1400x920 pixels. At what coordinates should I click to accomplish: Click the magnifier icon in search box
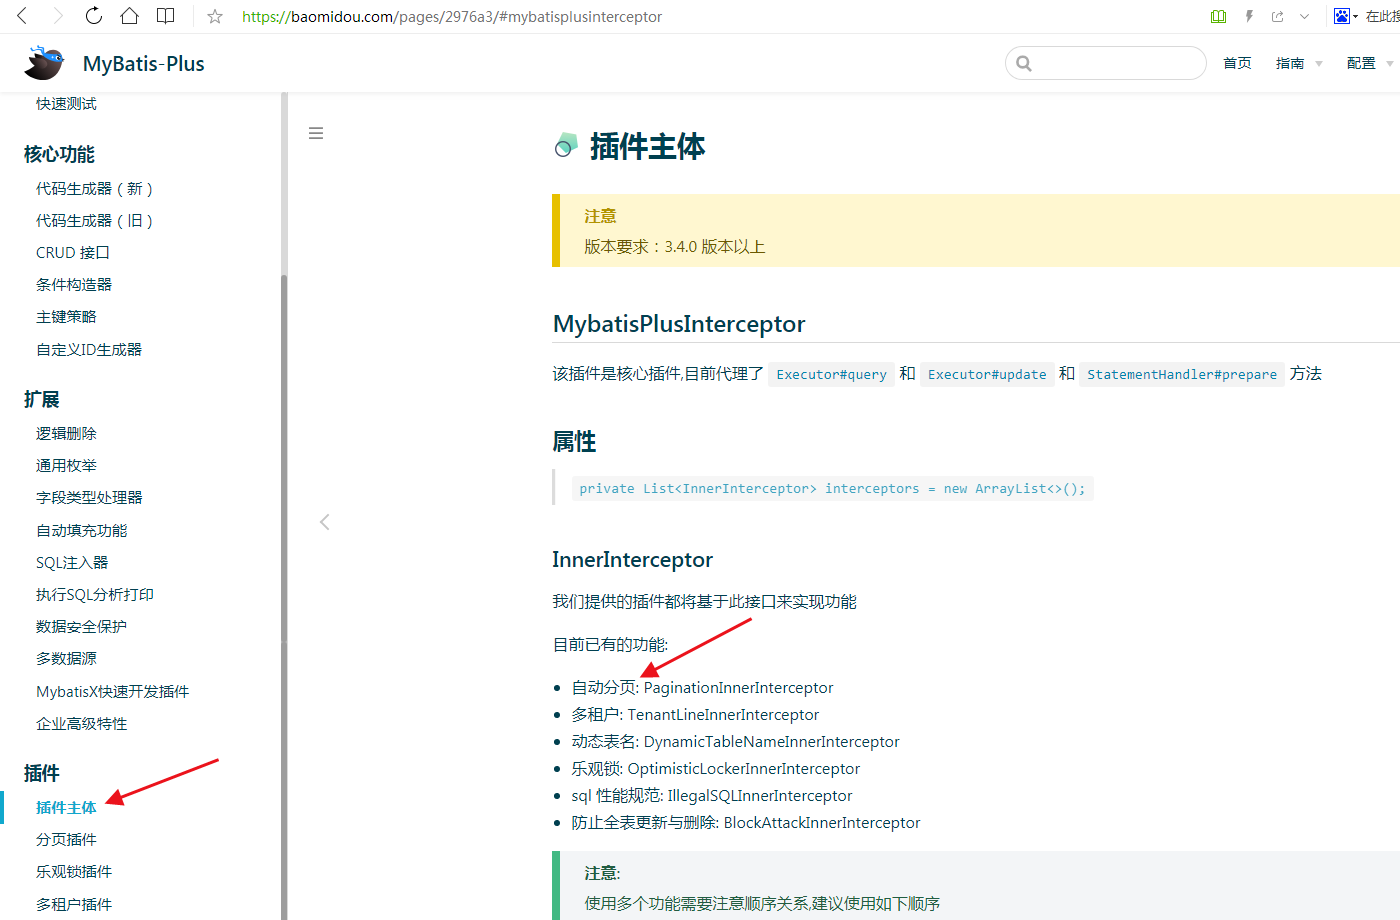coord(1024,63)
